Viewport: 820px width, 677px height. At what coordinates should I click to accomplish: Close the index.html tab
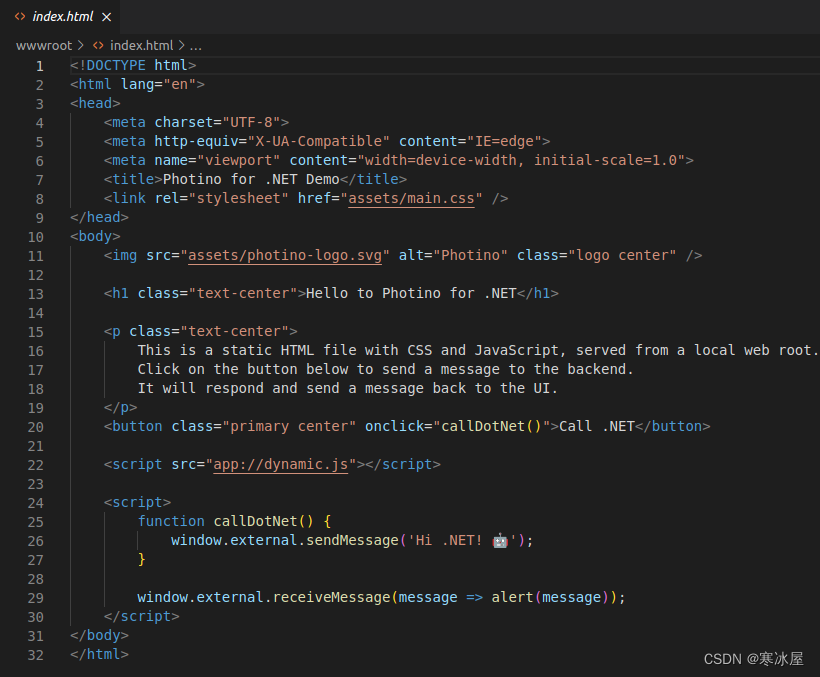pos(107,17)
